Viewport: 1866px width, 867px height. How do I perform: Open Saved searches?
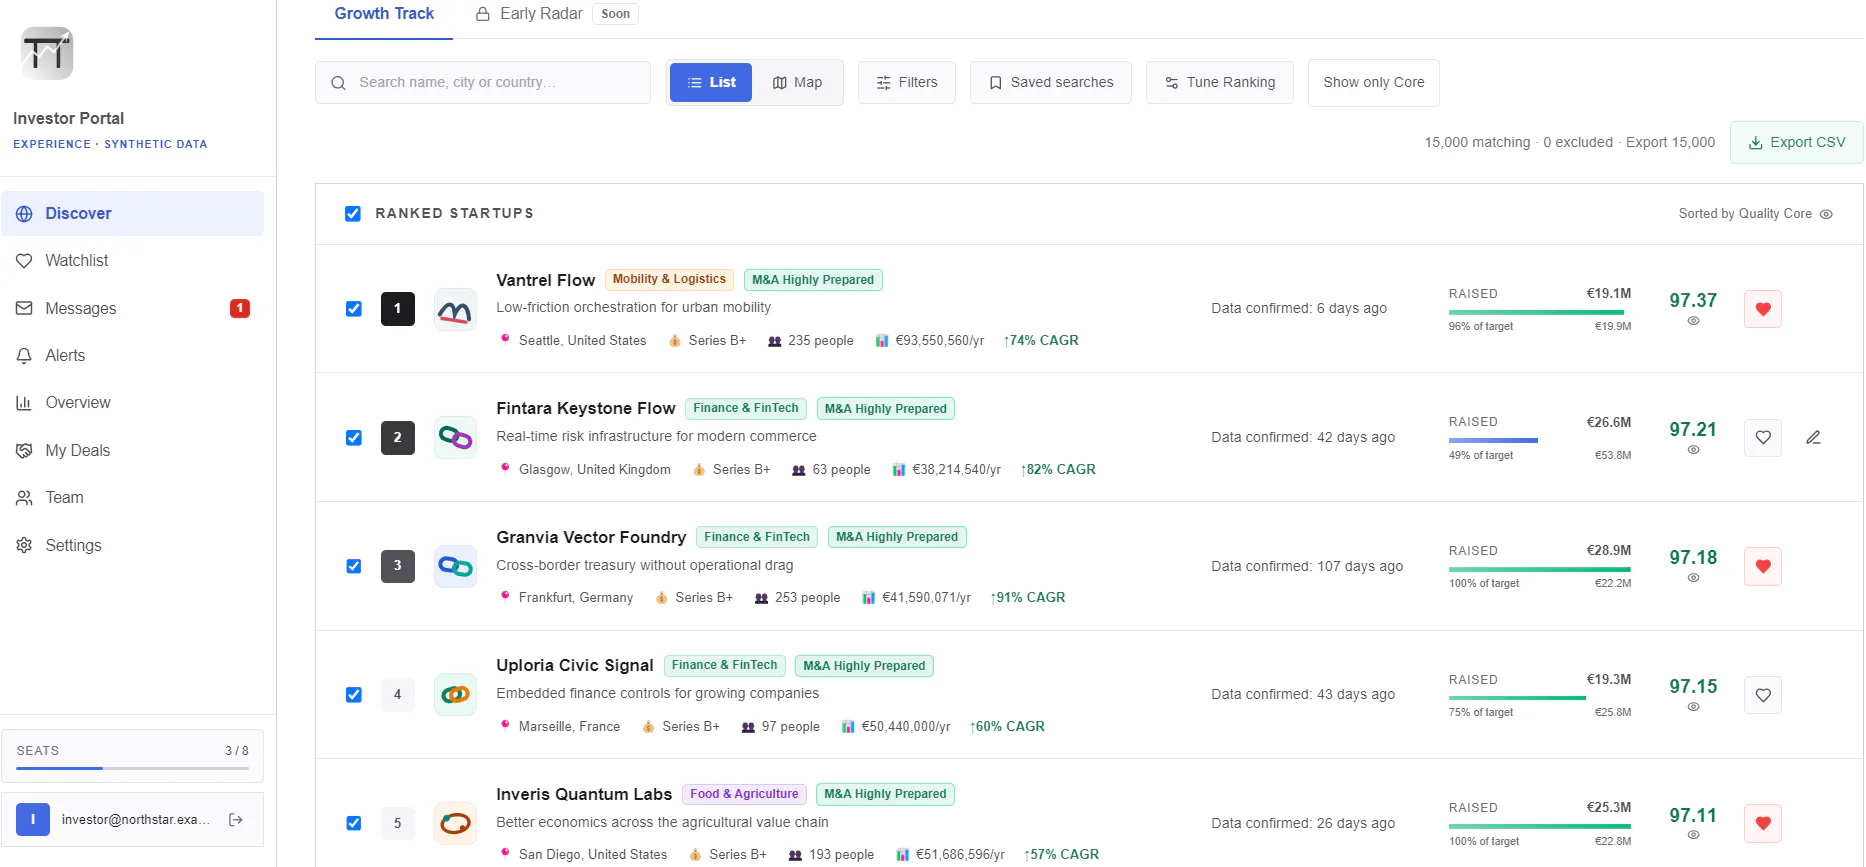[1051, 82]
